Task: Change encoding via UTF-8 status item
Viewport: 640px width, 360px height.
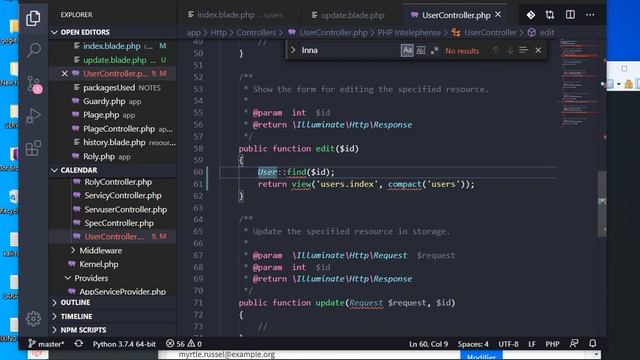Action: [x=508, y=344]
